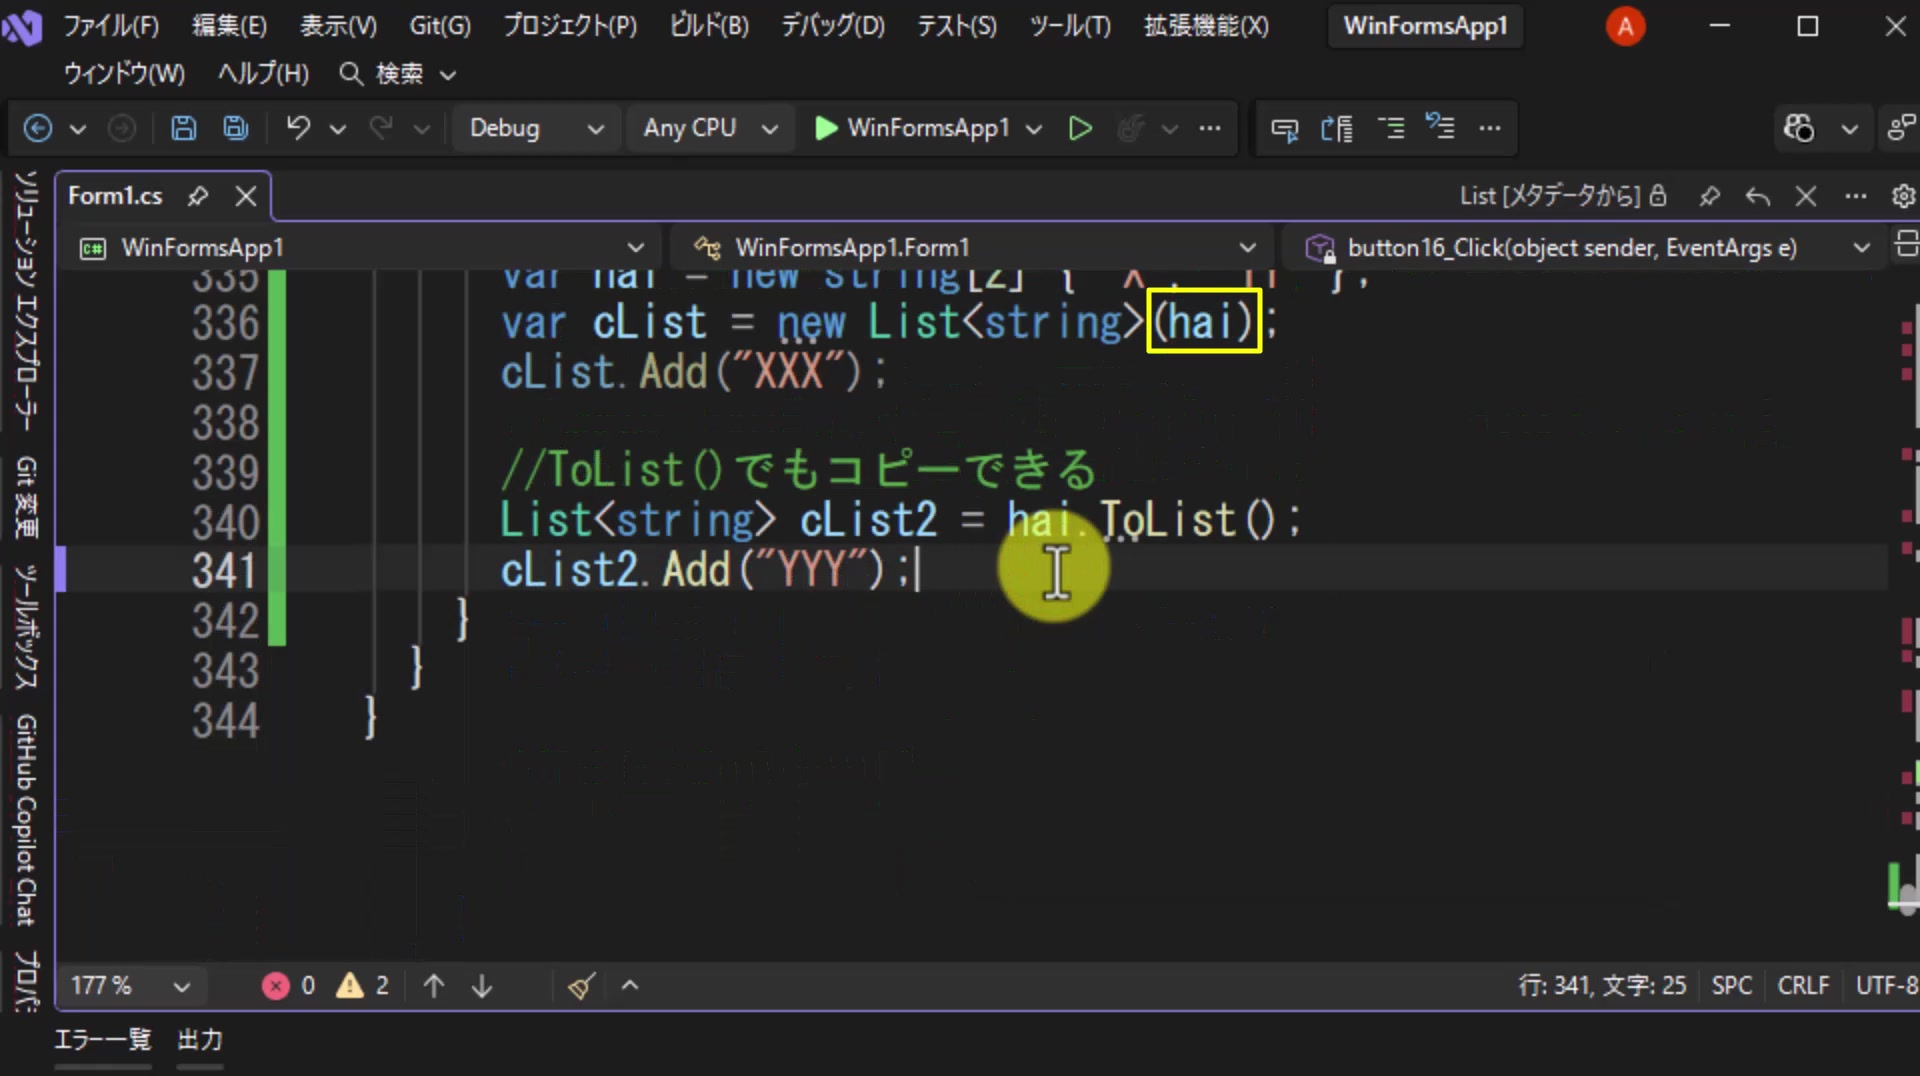This screenshot has height=1076, width=1920.
Task: Pin the List metadata preview tab
Action: 1709,196
